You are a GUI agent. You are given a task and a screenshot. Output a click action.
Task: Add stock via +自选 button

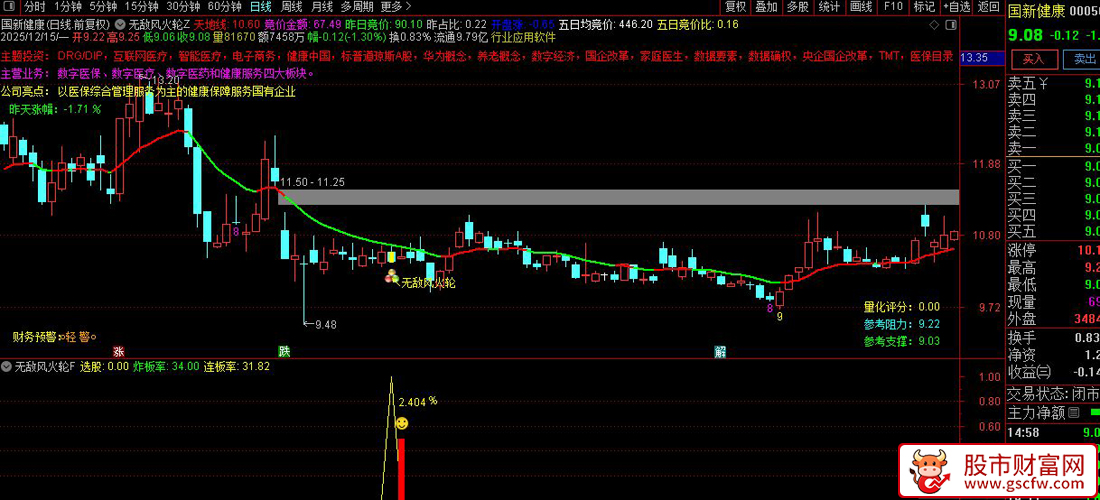pos(956,7)
